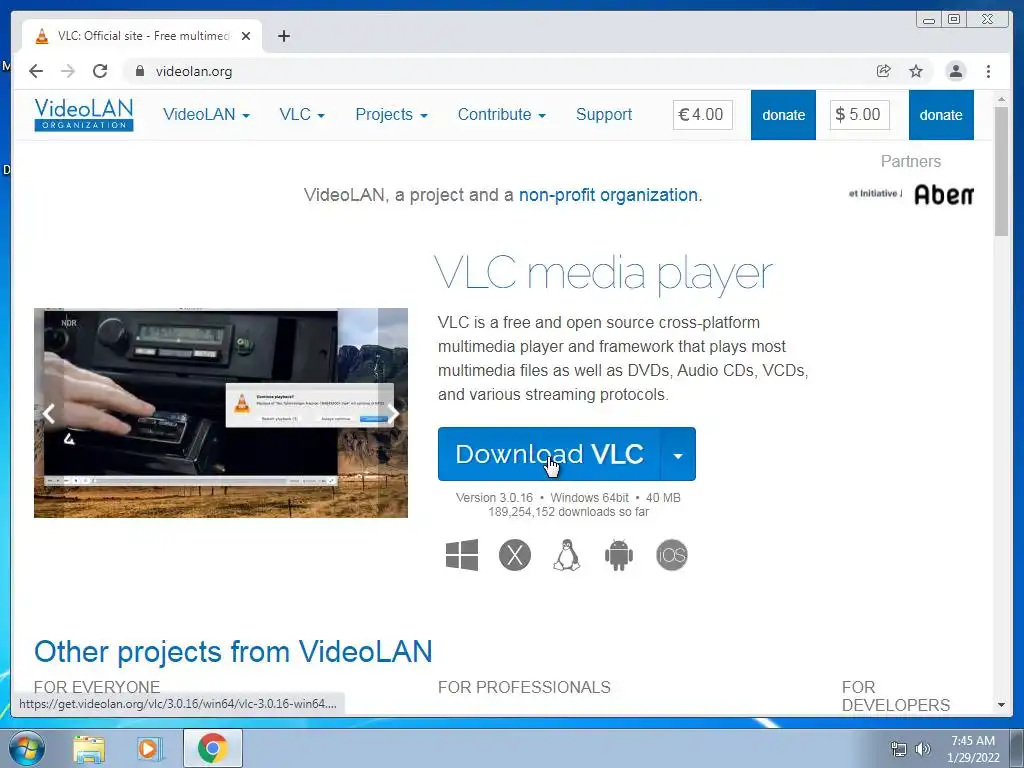
Task: Click the Download VLC button
Action: (549, 455)
